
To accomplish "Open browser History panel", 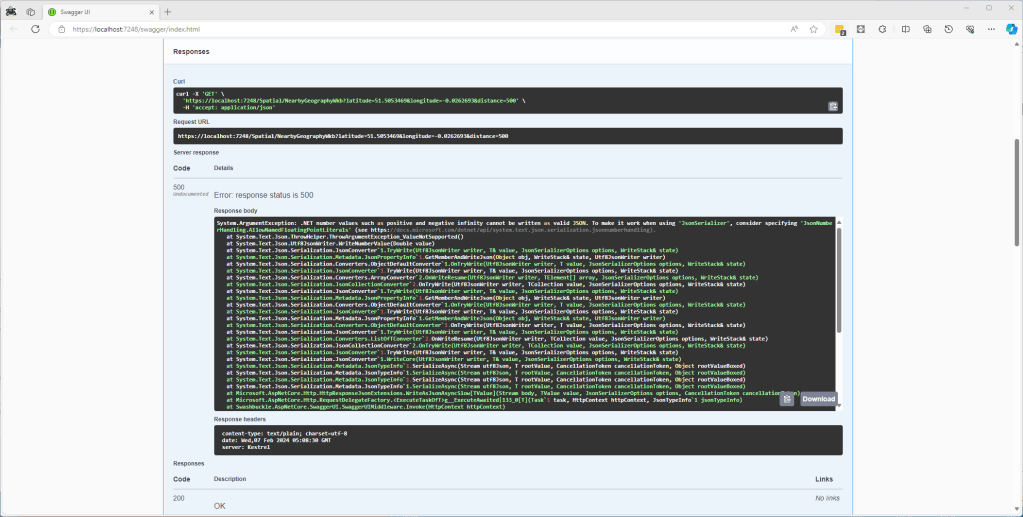I will (x=947, y=29).
